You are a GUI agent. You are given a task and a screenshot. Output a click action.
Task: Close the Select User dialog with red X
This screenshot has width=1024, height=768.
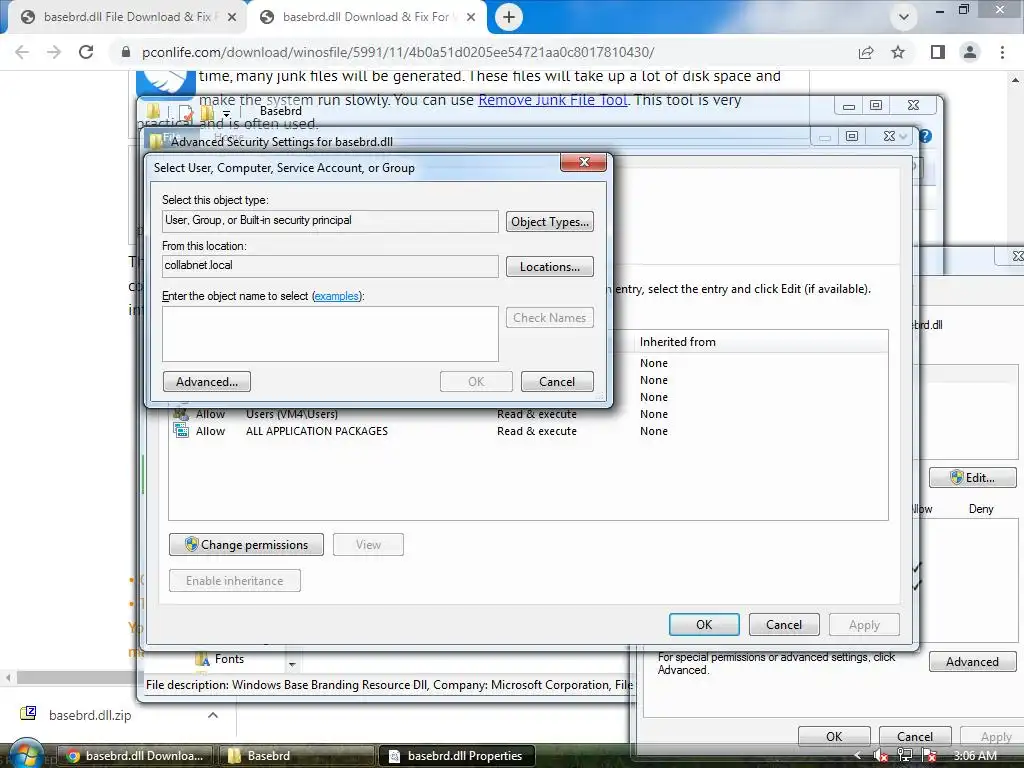pyautogui.click(x=584, y=162)
